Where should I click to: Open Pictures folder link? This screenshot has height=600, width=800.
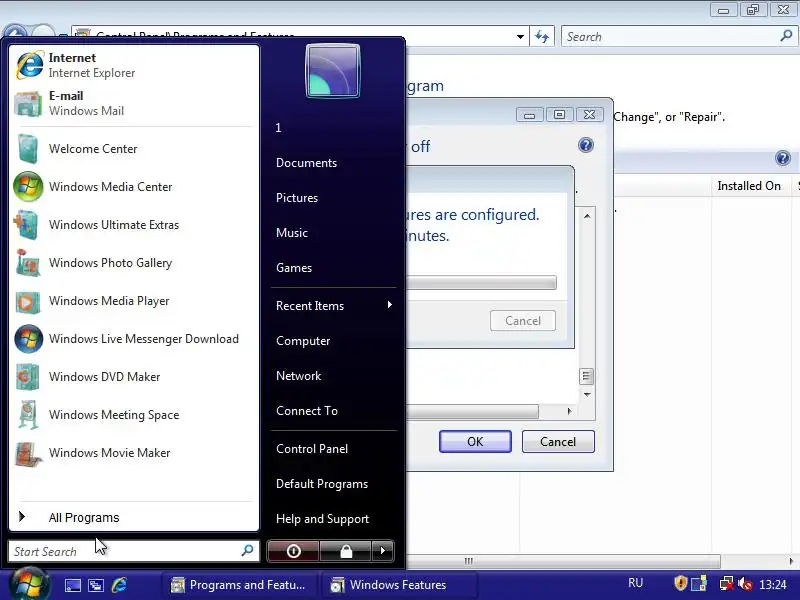[x=297, y=198]
